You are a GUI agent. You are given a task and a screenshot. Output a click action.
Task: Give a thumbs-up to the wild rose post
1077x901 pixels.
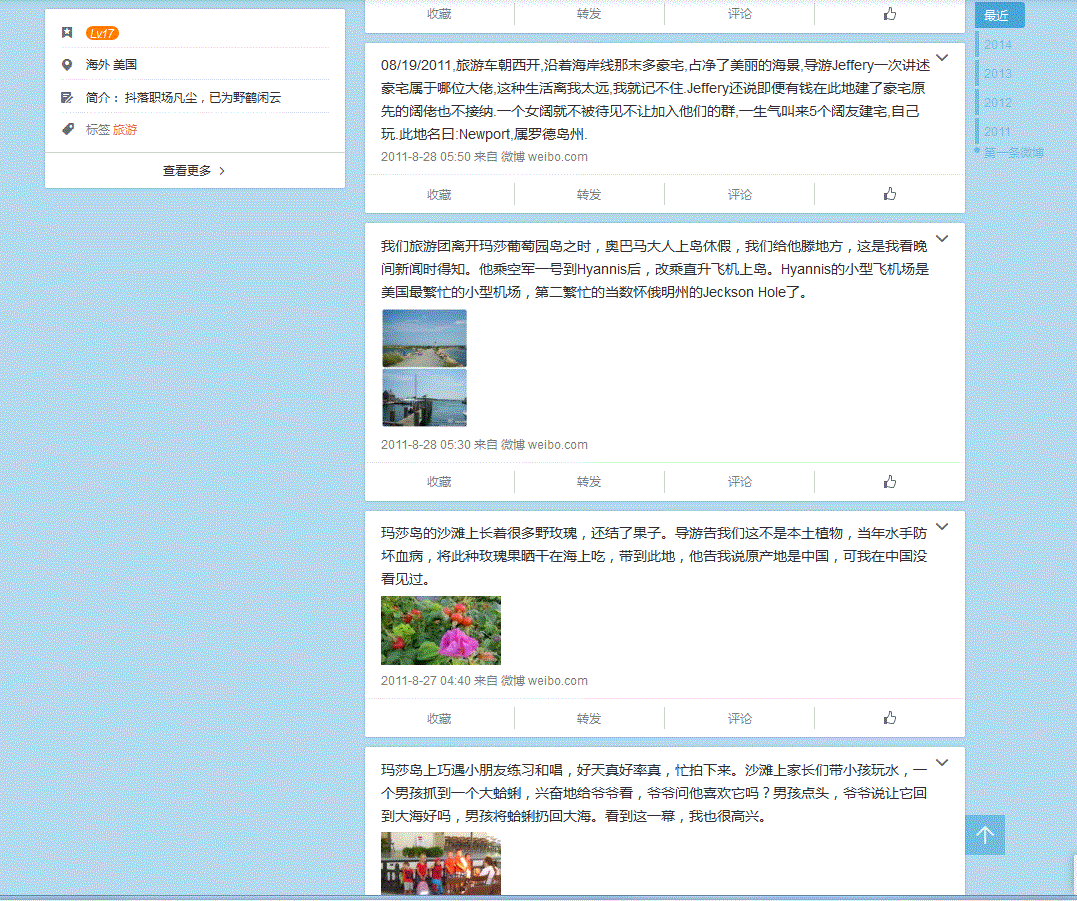click(x=889, y=718)
